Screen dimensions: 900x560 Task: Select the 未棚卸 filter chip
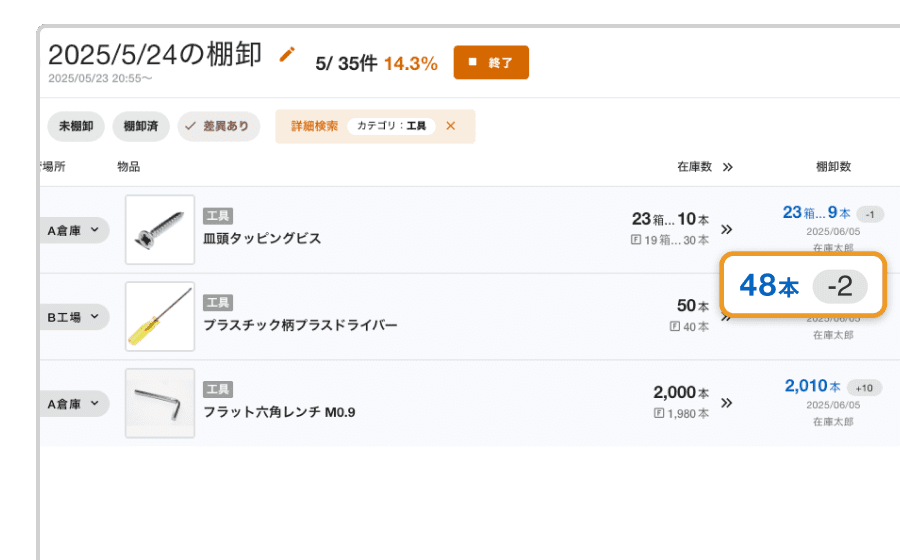tap(76, 127)
